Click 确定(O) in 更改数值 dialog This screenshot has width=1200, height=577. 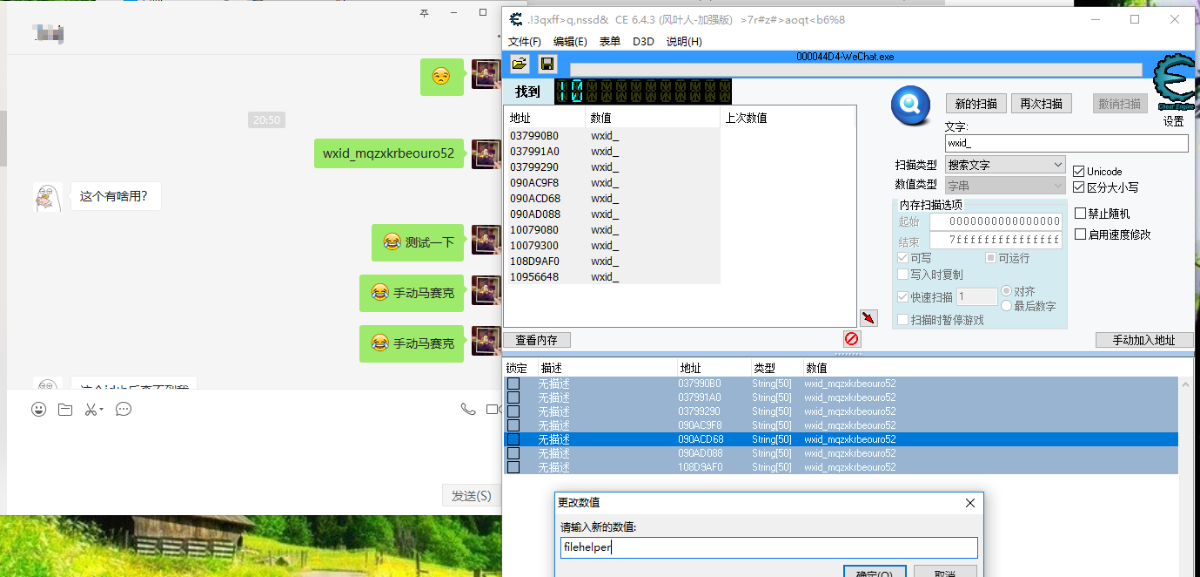point(874,571)
